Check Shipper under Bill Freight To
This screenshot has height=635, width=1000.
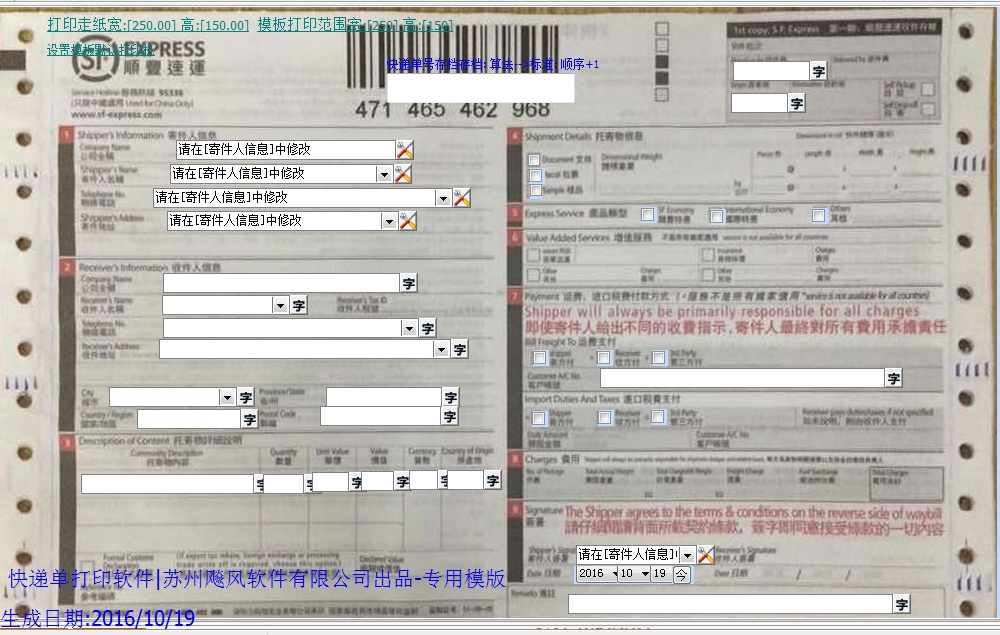coord(539,358)
